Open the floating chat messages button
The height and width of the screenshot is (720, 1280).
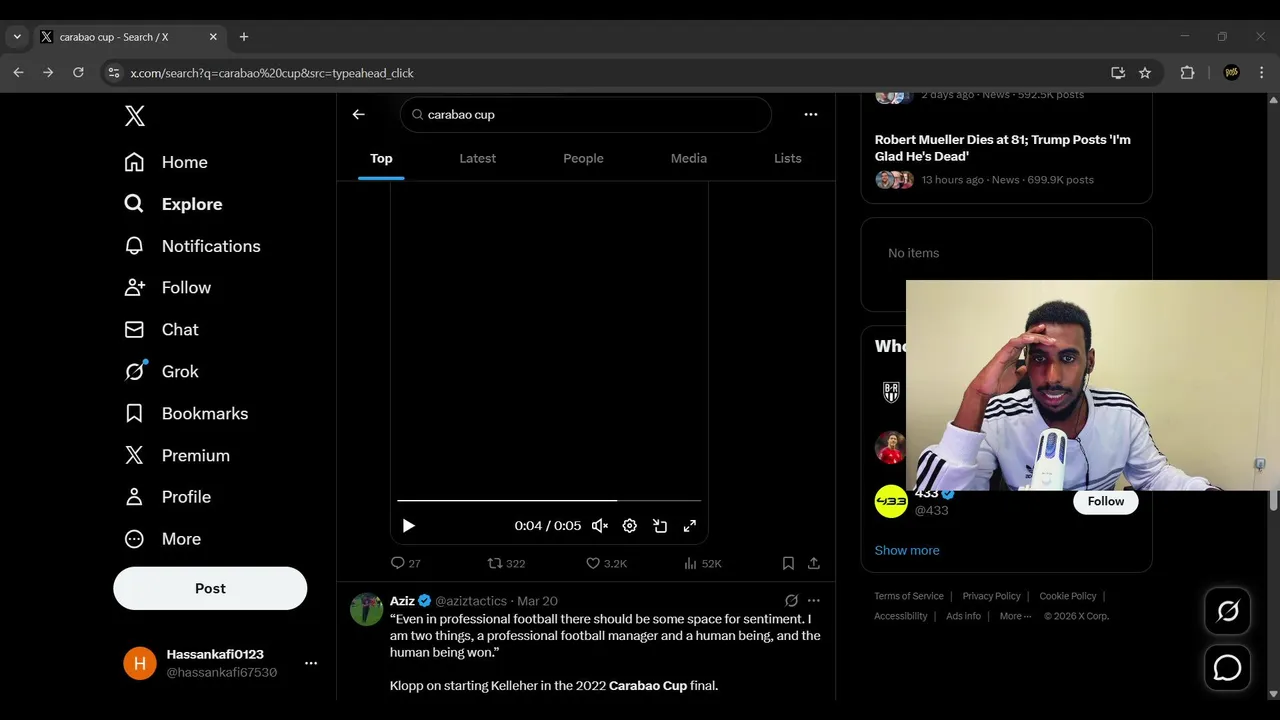(x=1228, y=668)
